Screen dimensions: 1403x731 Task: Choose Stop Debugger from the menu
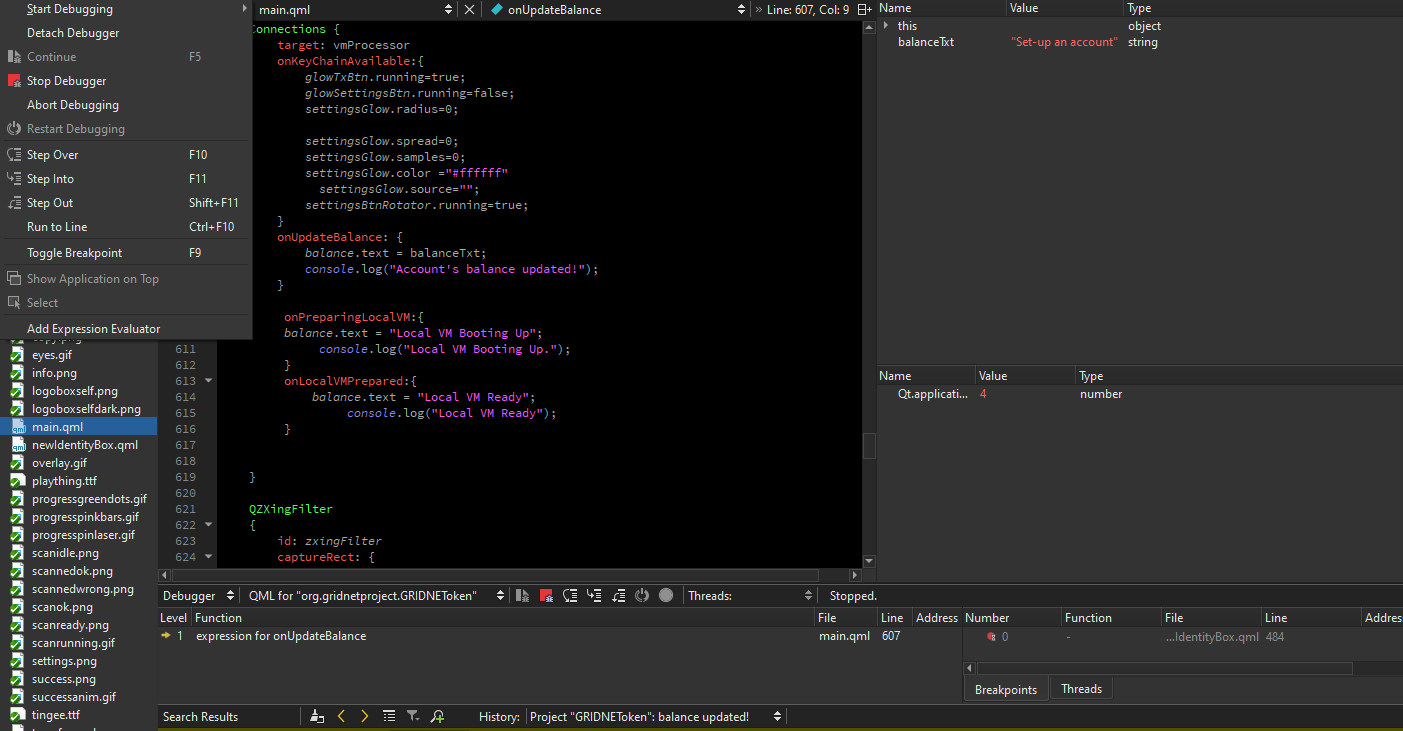[126, 81]
